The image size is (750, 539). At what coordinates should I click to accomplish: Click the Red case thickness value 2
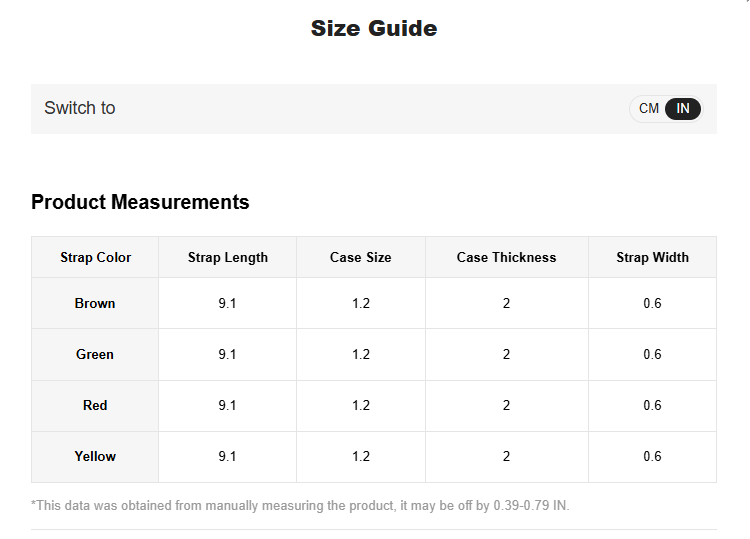(x=506, y=405)
